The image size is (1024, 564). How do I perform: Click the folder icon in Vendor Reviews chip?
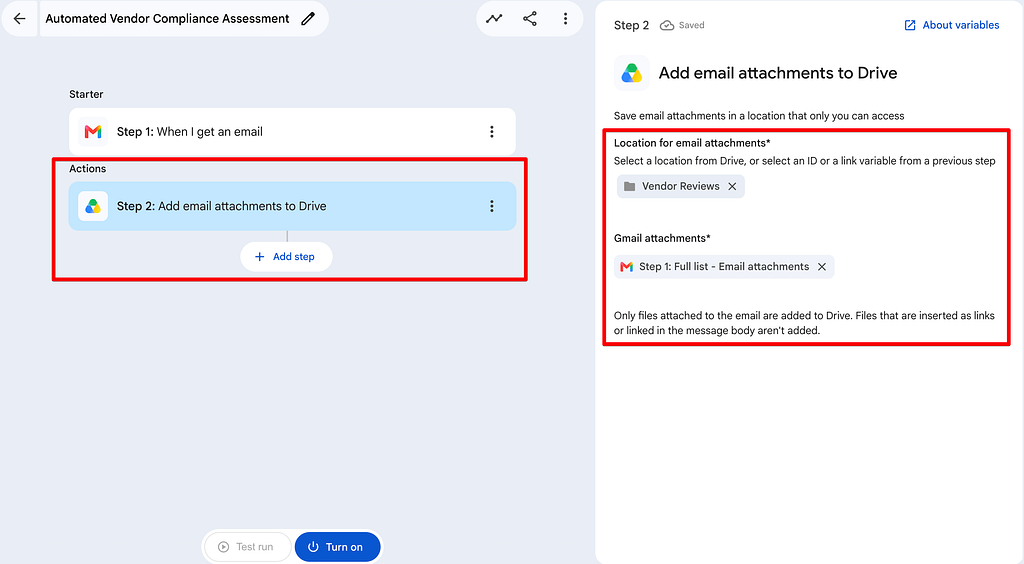[630, 186]
